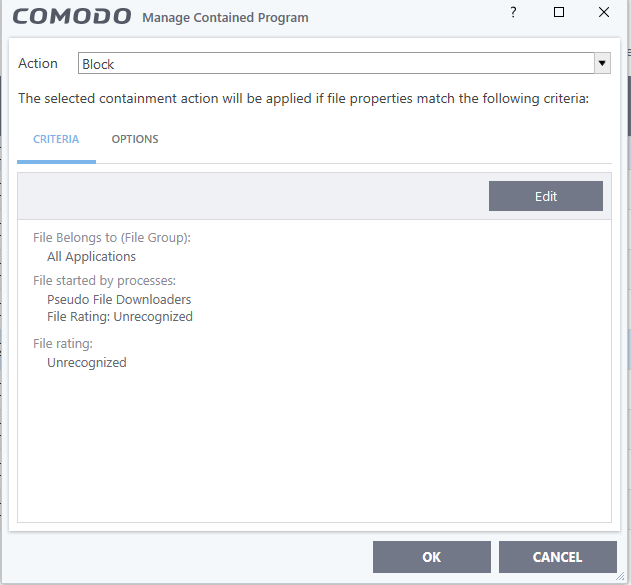
Task: Click the COMODO logo in title bar
Action: pos(72,17)
